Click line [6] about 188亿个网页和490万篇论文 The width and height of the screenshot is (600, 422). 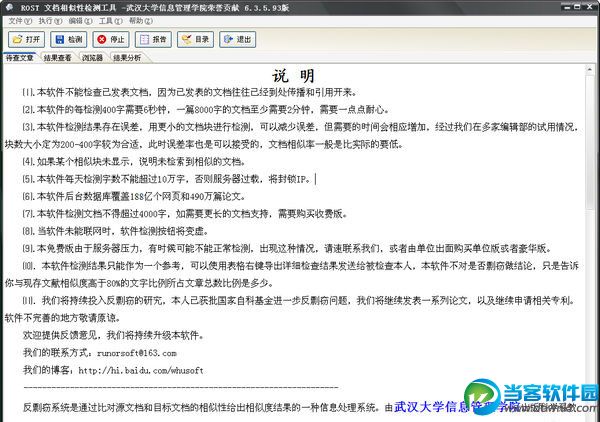point(134,196)
